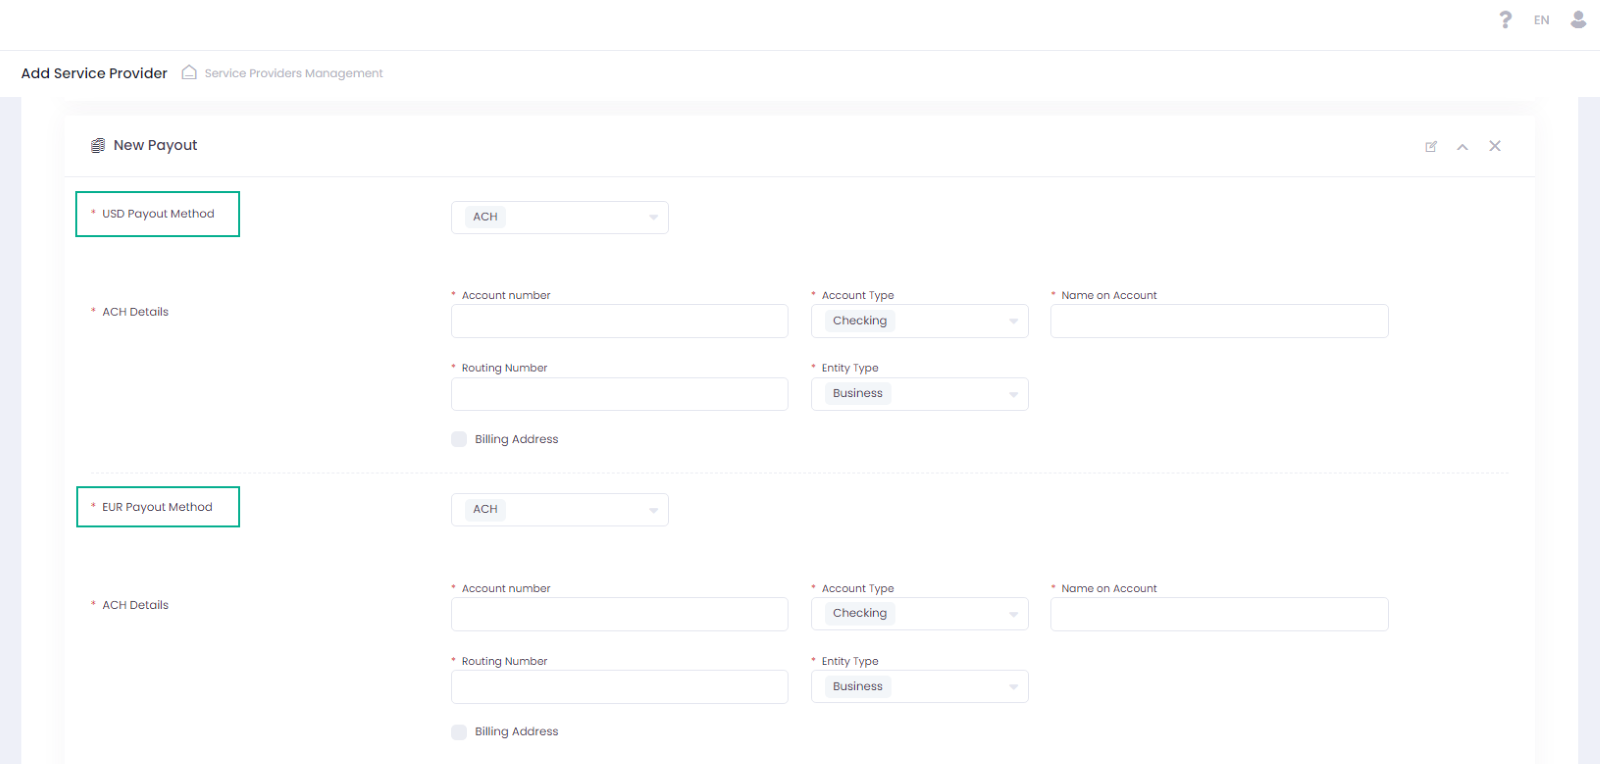This screenshot has width=1600, height=764.
Task: Close the New Payout panel
Action: pos(1495,146)
